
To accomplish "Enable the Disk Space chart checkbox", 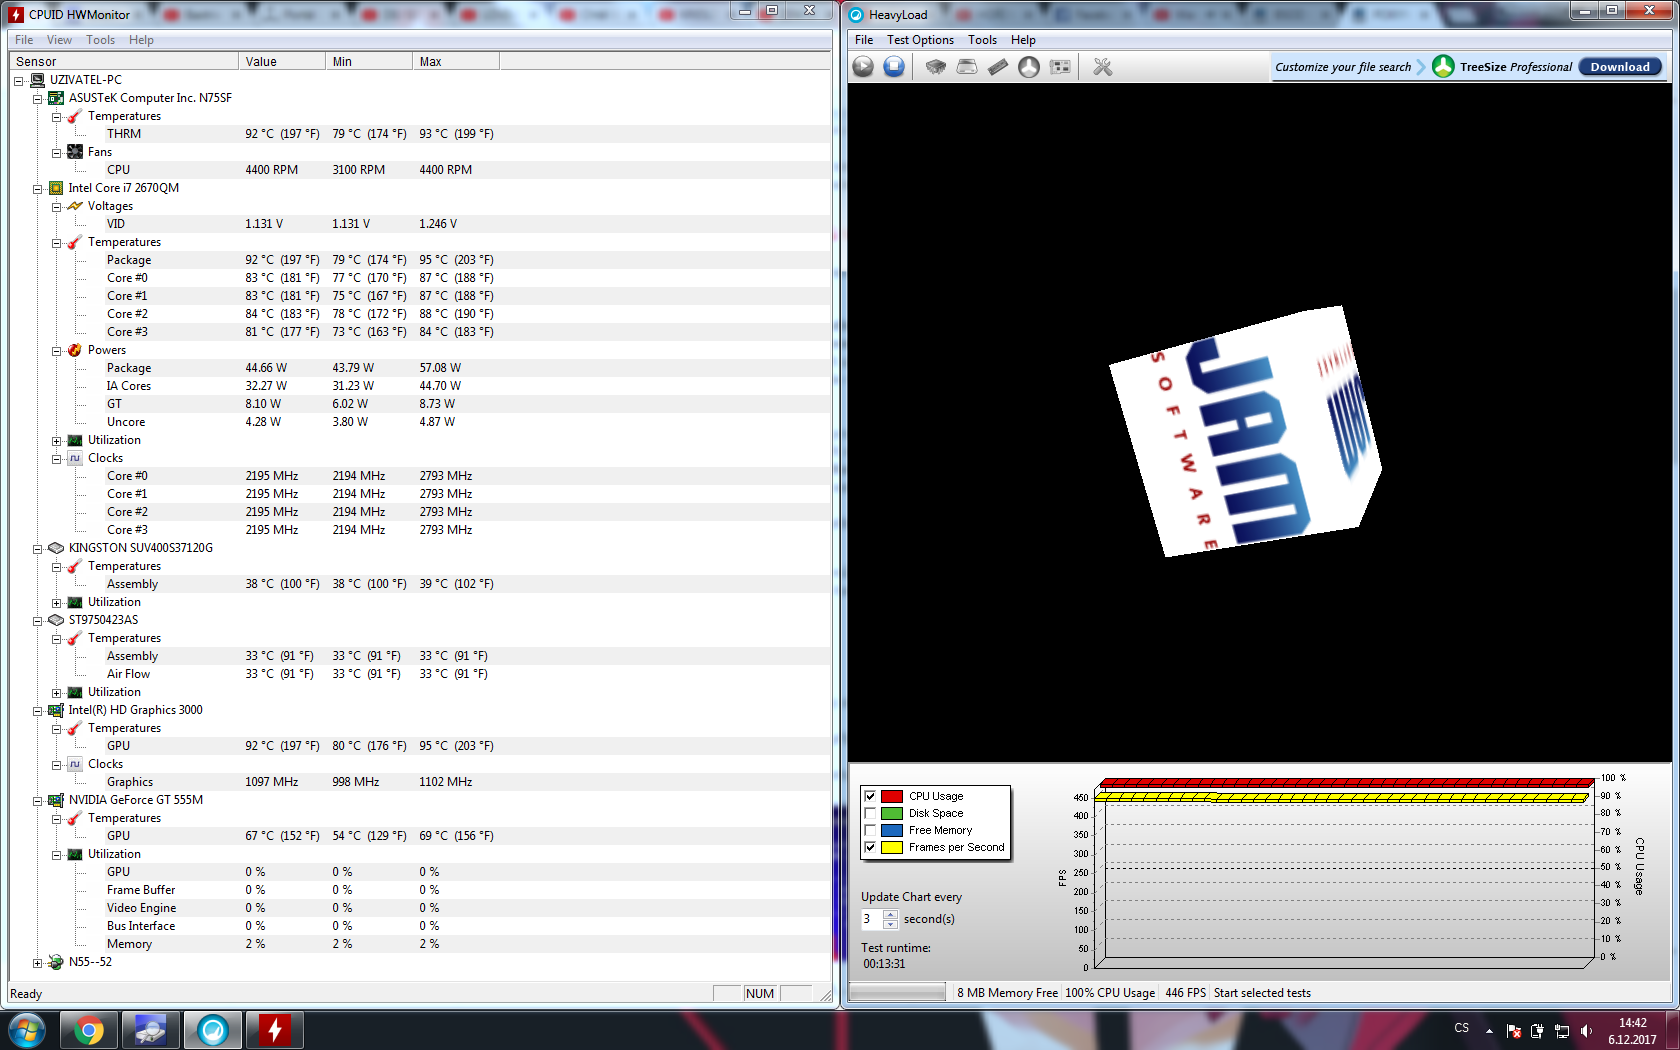I will coord(870,814).
